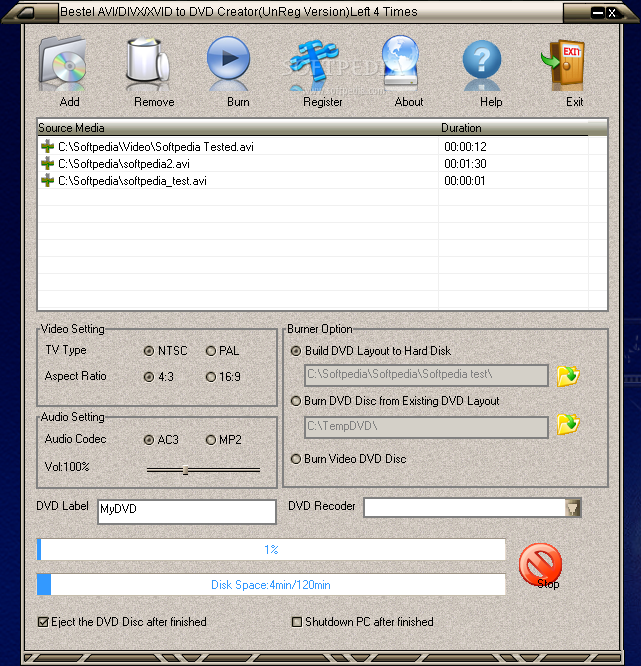Stop the conversion with red Stop button
The image size is (641, 666).
point(540,565)
